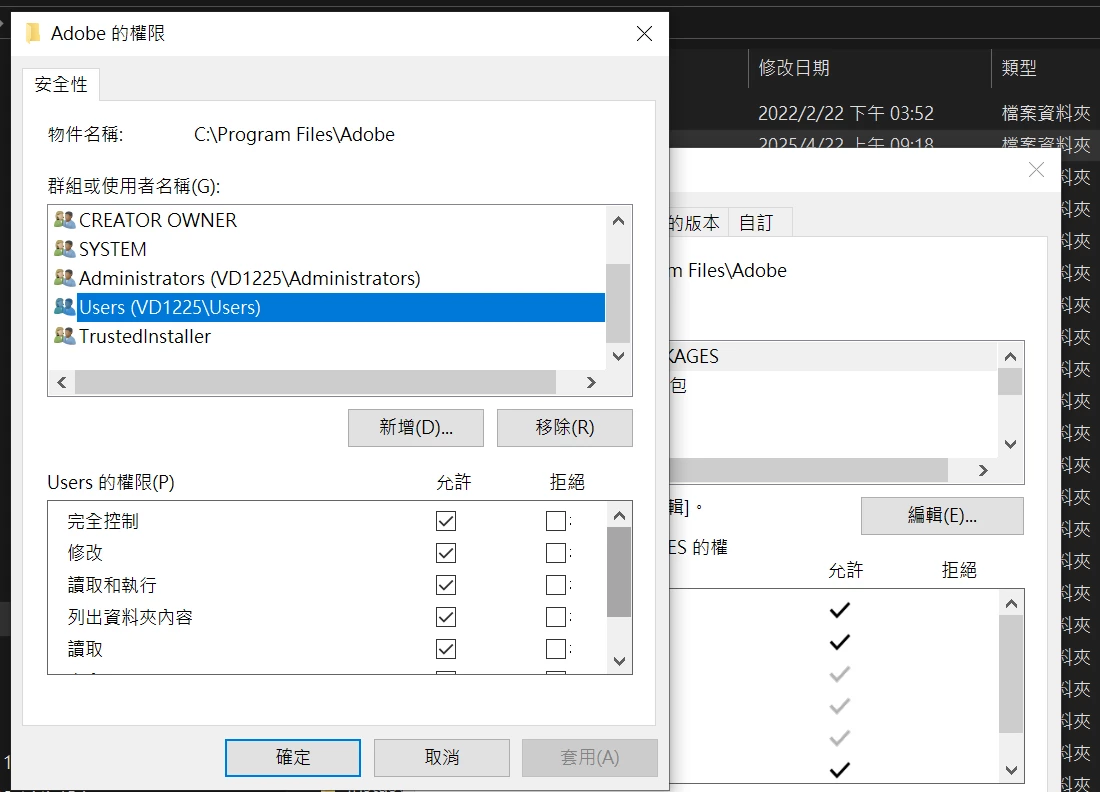This screenshot has width=1100, height=792.
Task: Click the SYSTEM group icon
Action: (65, 248)
